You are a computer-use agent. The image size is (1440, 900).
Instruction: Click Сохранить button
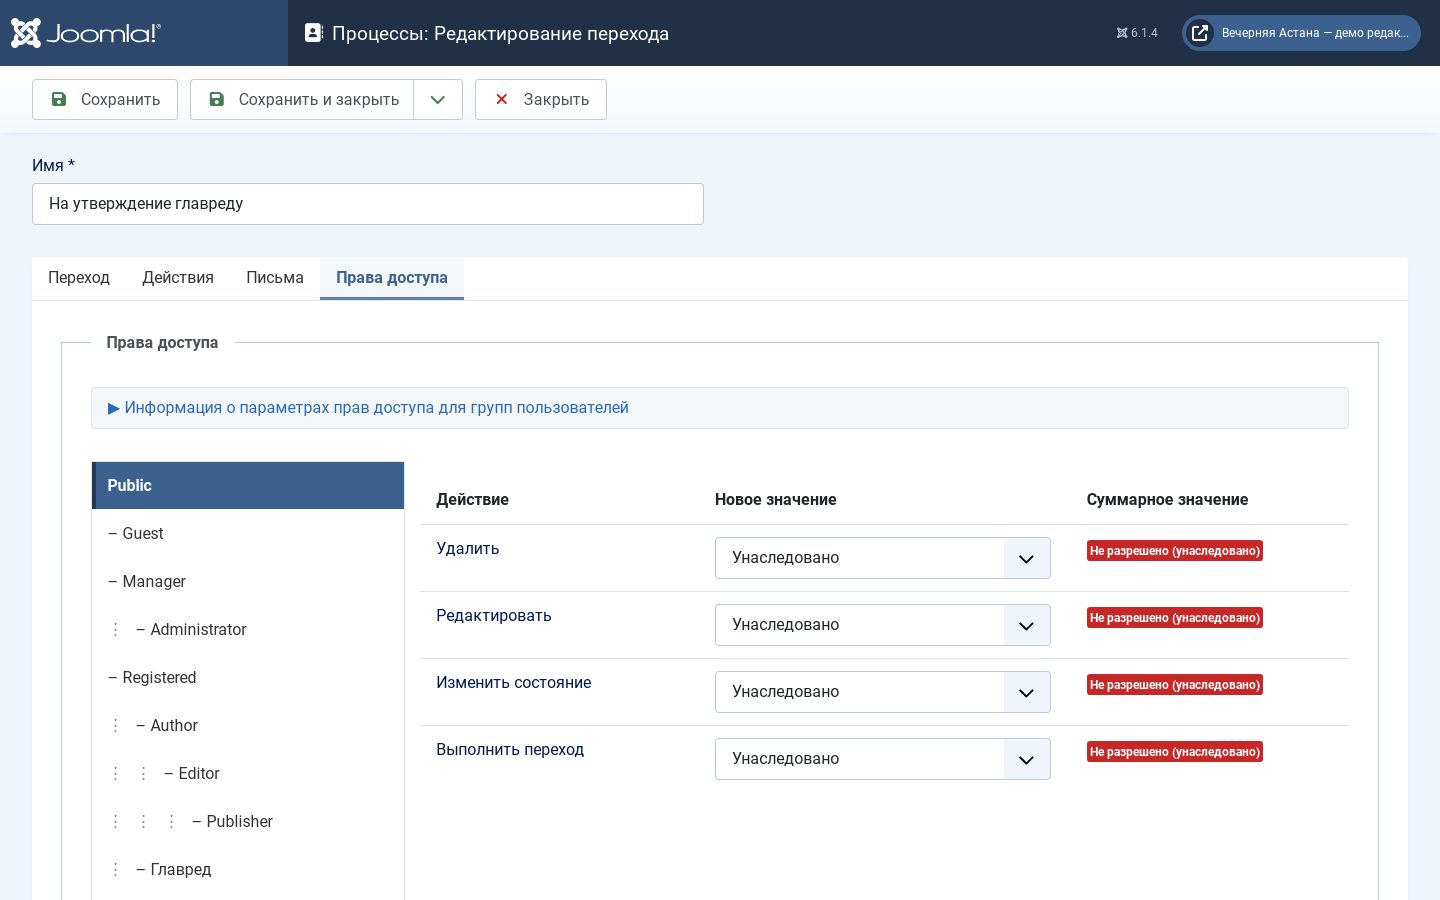tap(105, 99)
